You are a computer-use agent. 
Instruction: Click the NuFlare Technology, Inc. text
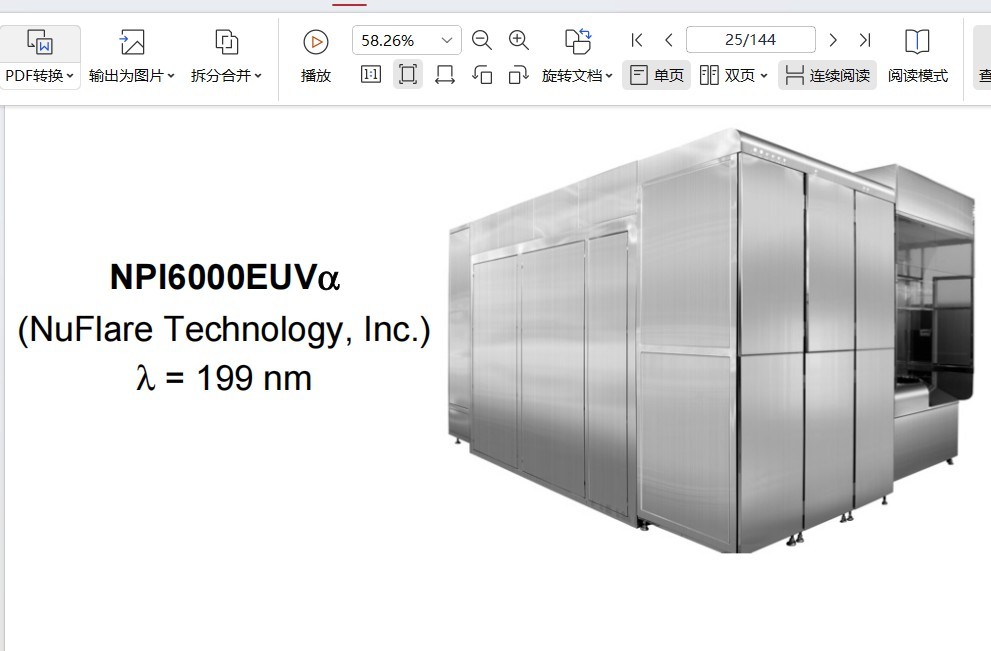click(224, 329)
